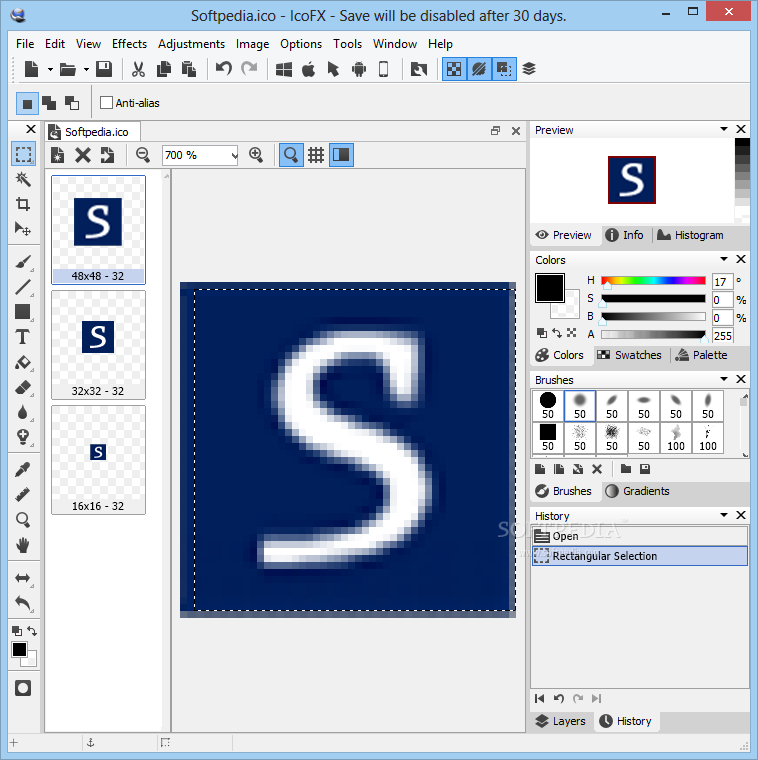Image resolution: width=758 pixels, height=760 pixels.
Task: Select the Dodge lightbulb tool
Action: coord(23,437)
